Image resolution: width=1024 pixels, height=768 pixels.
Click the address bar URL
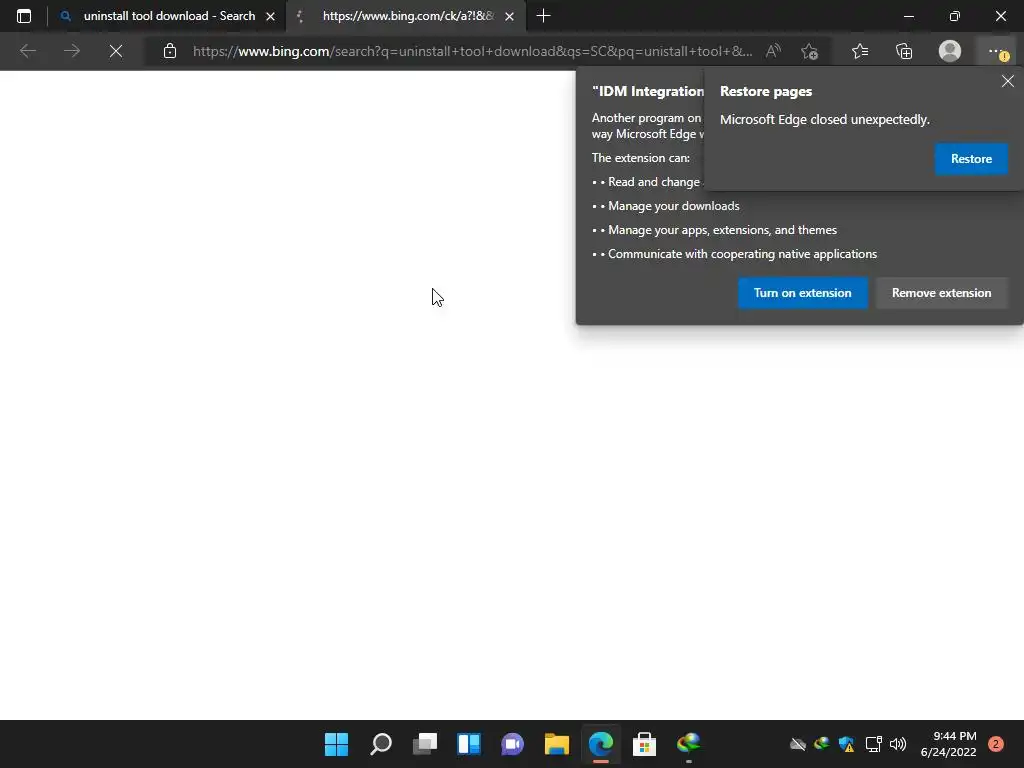[x=472, y=51]
